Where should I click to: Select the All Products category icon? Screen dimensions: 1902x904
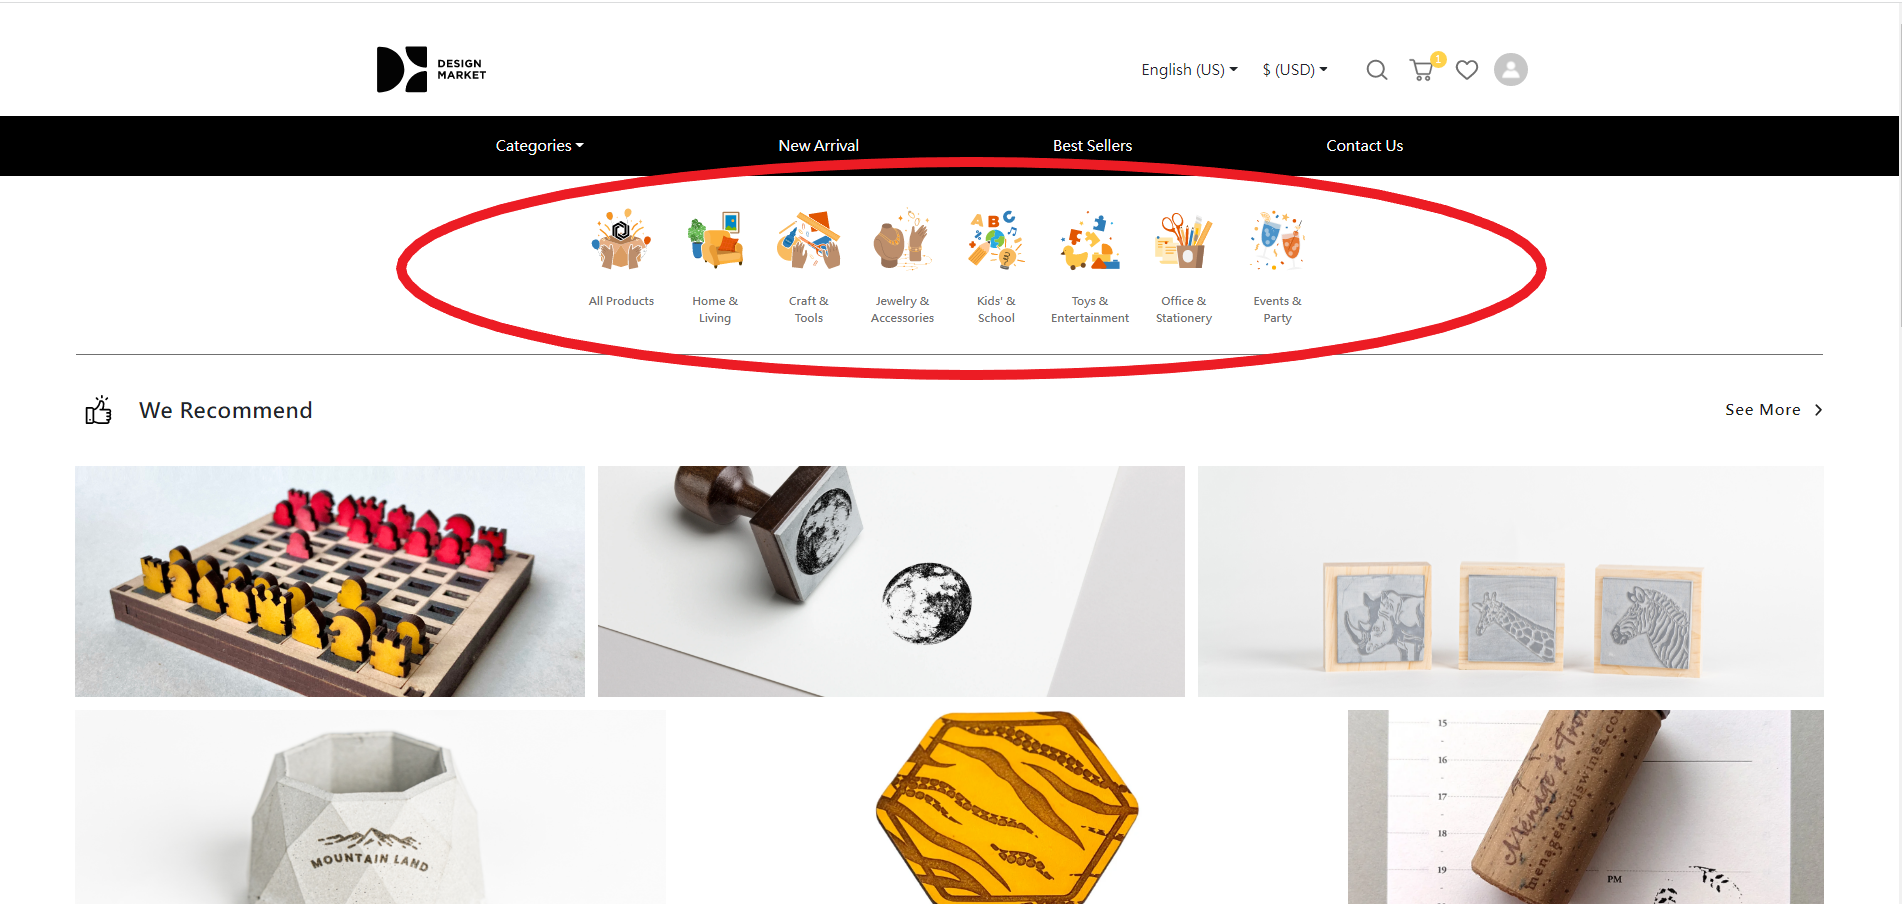coord(621,241)
